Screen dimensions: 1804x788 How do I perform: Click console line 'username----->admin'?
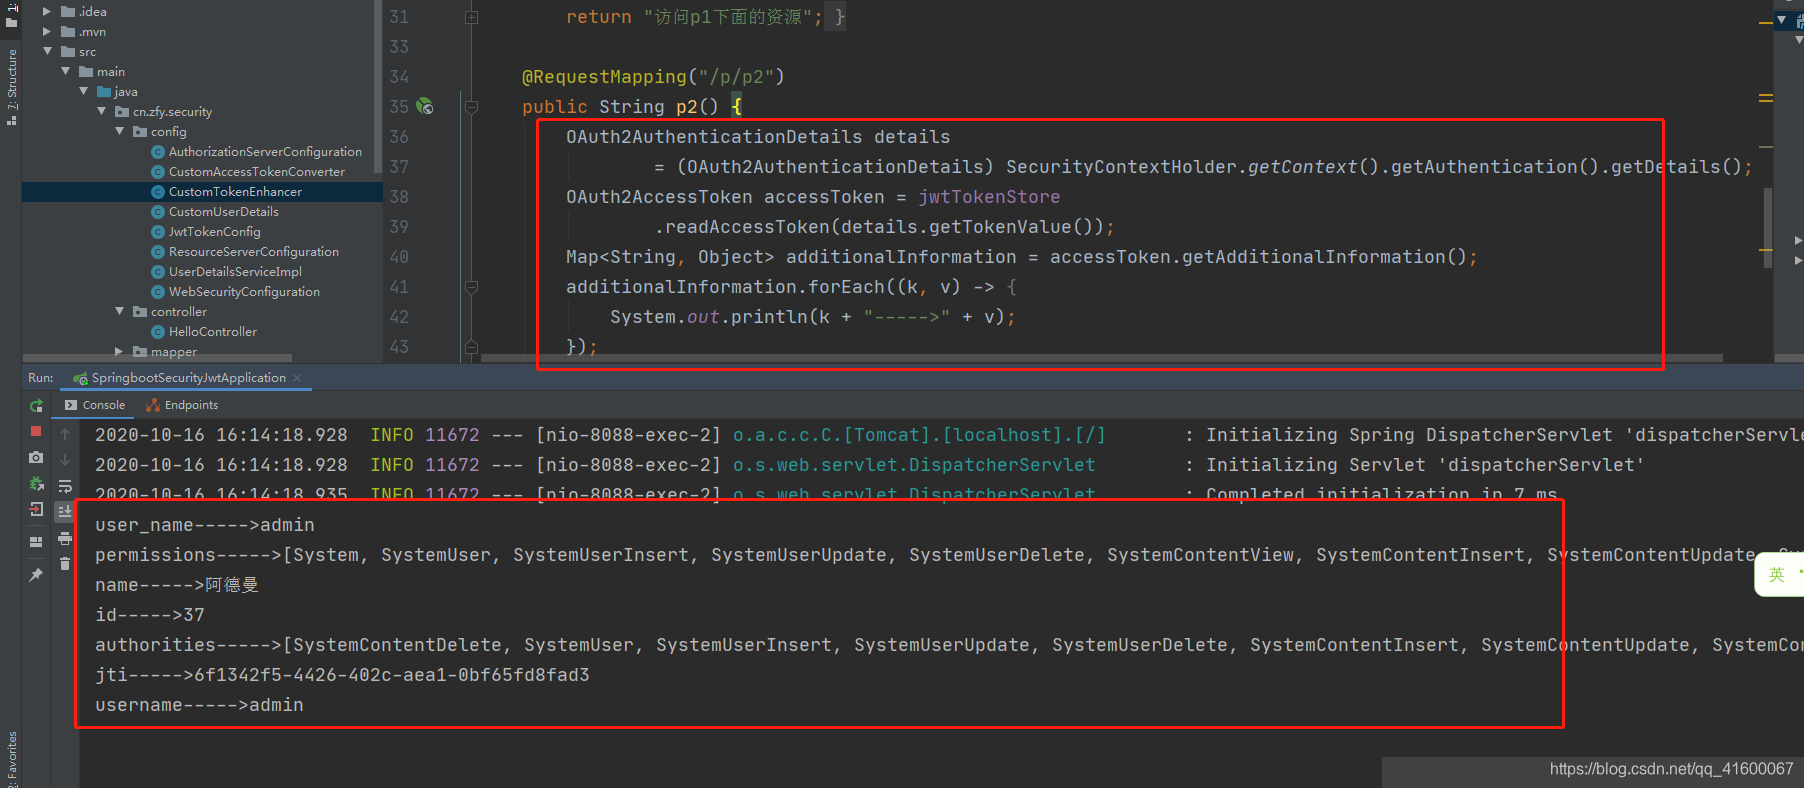[x=199, y=705]
